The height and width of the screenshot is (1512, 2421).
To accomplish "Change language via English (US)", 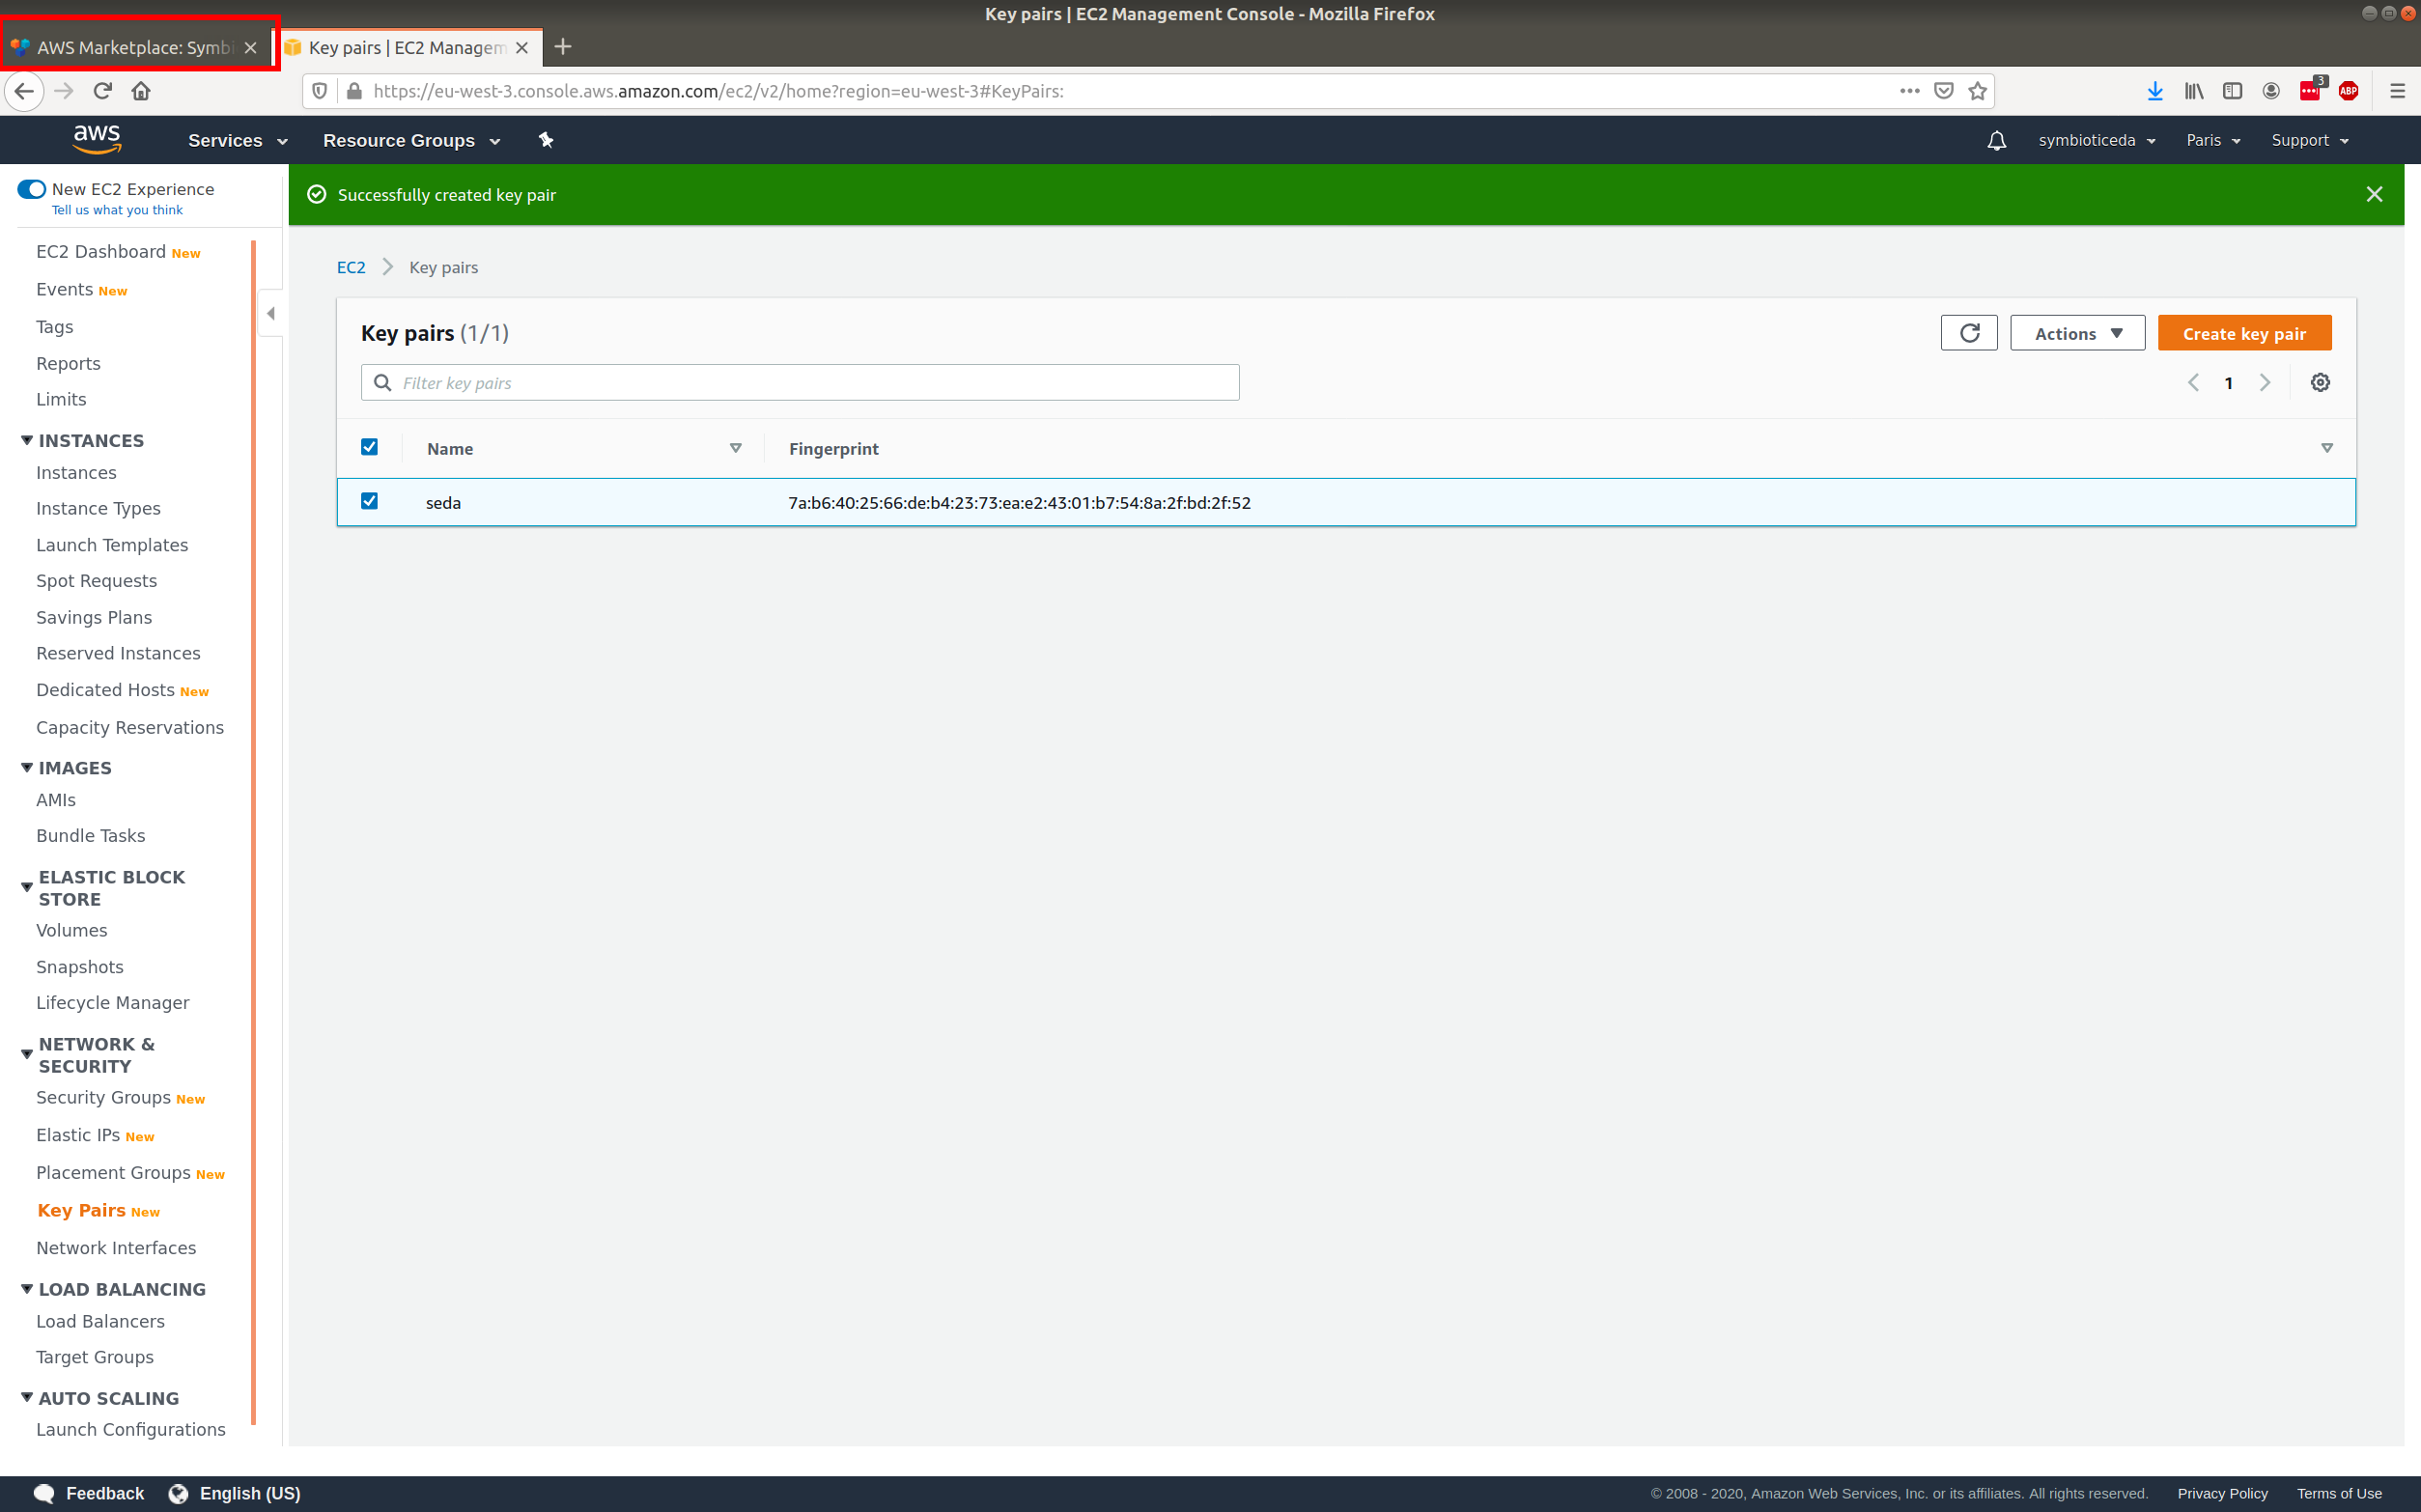I will pyautogui.click(x=235, y=1493).
